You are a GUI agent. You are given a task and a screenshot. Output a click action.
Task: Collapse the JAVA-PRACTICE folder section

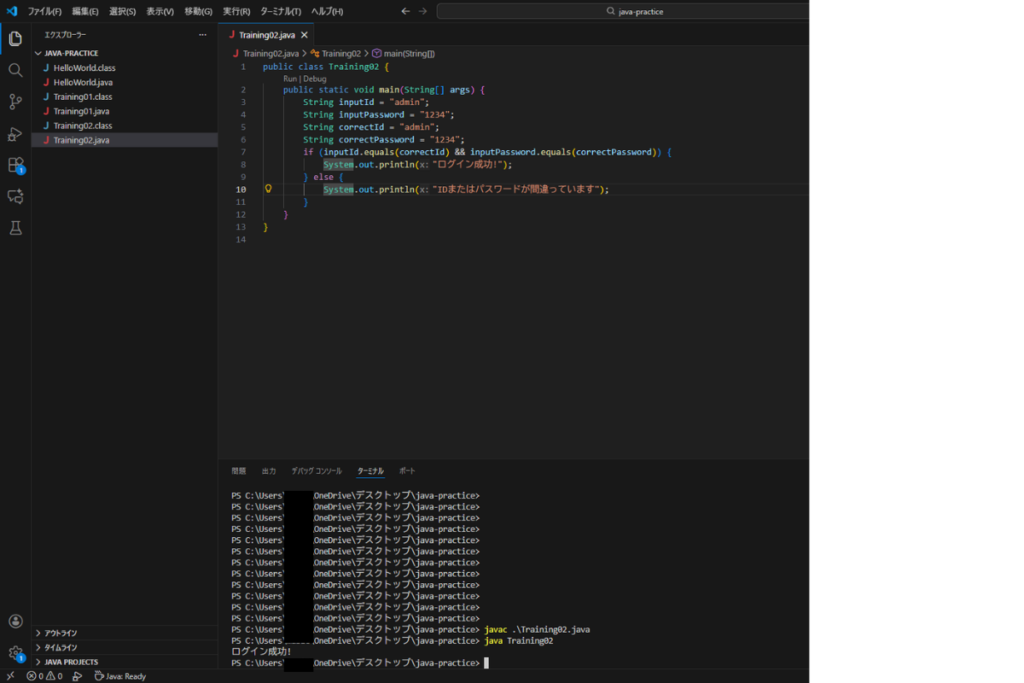(x=70, y=53)
